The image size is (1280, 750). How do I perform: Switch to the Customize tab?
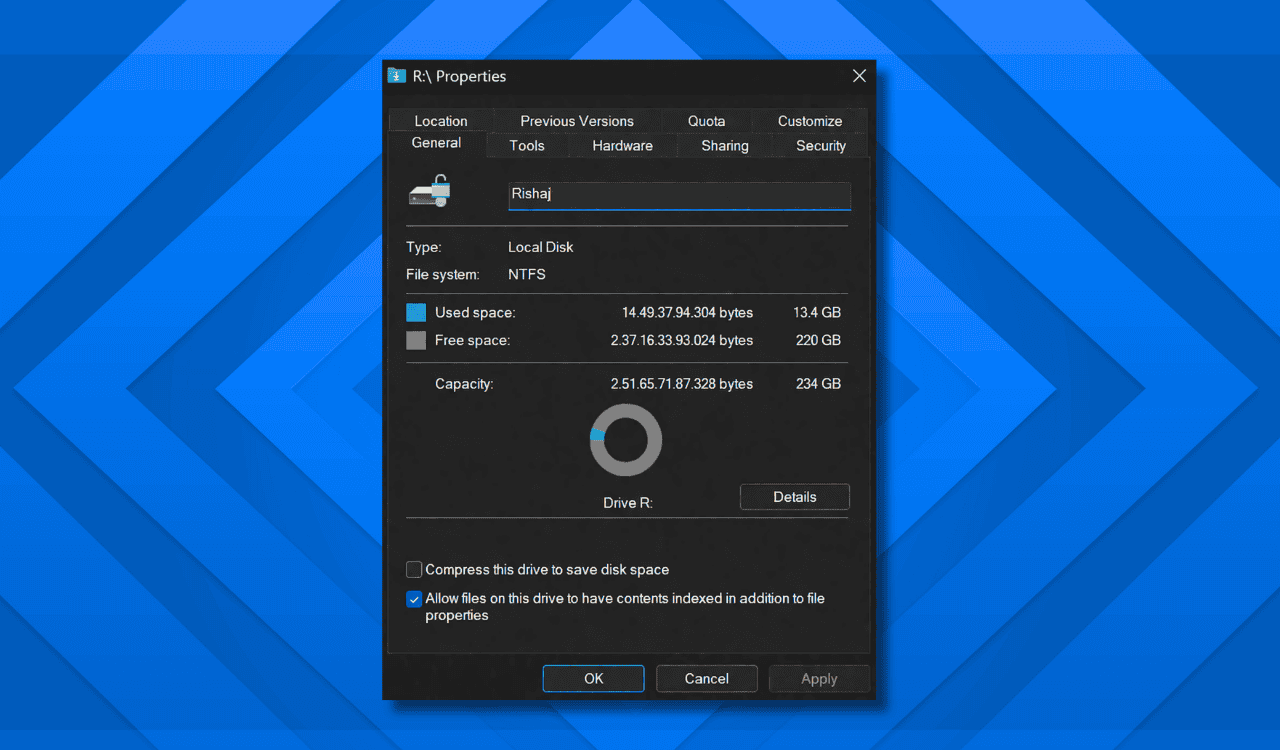pyautogui.click(x=809, y=120)
